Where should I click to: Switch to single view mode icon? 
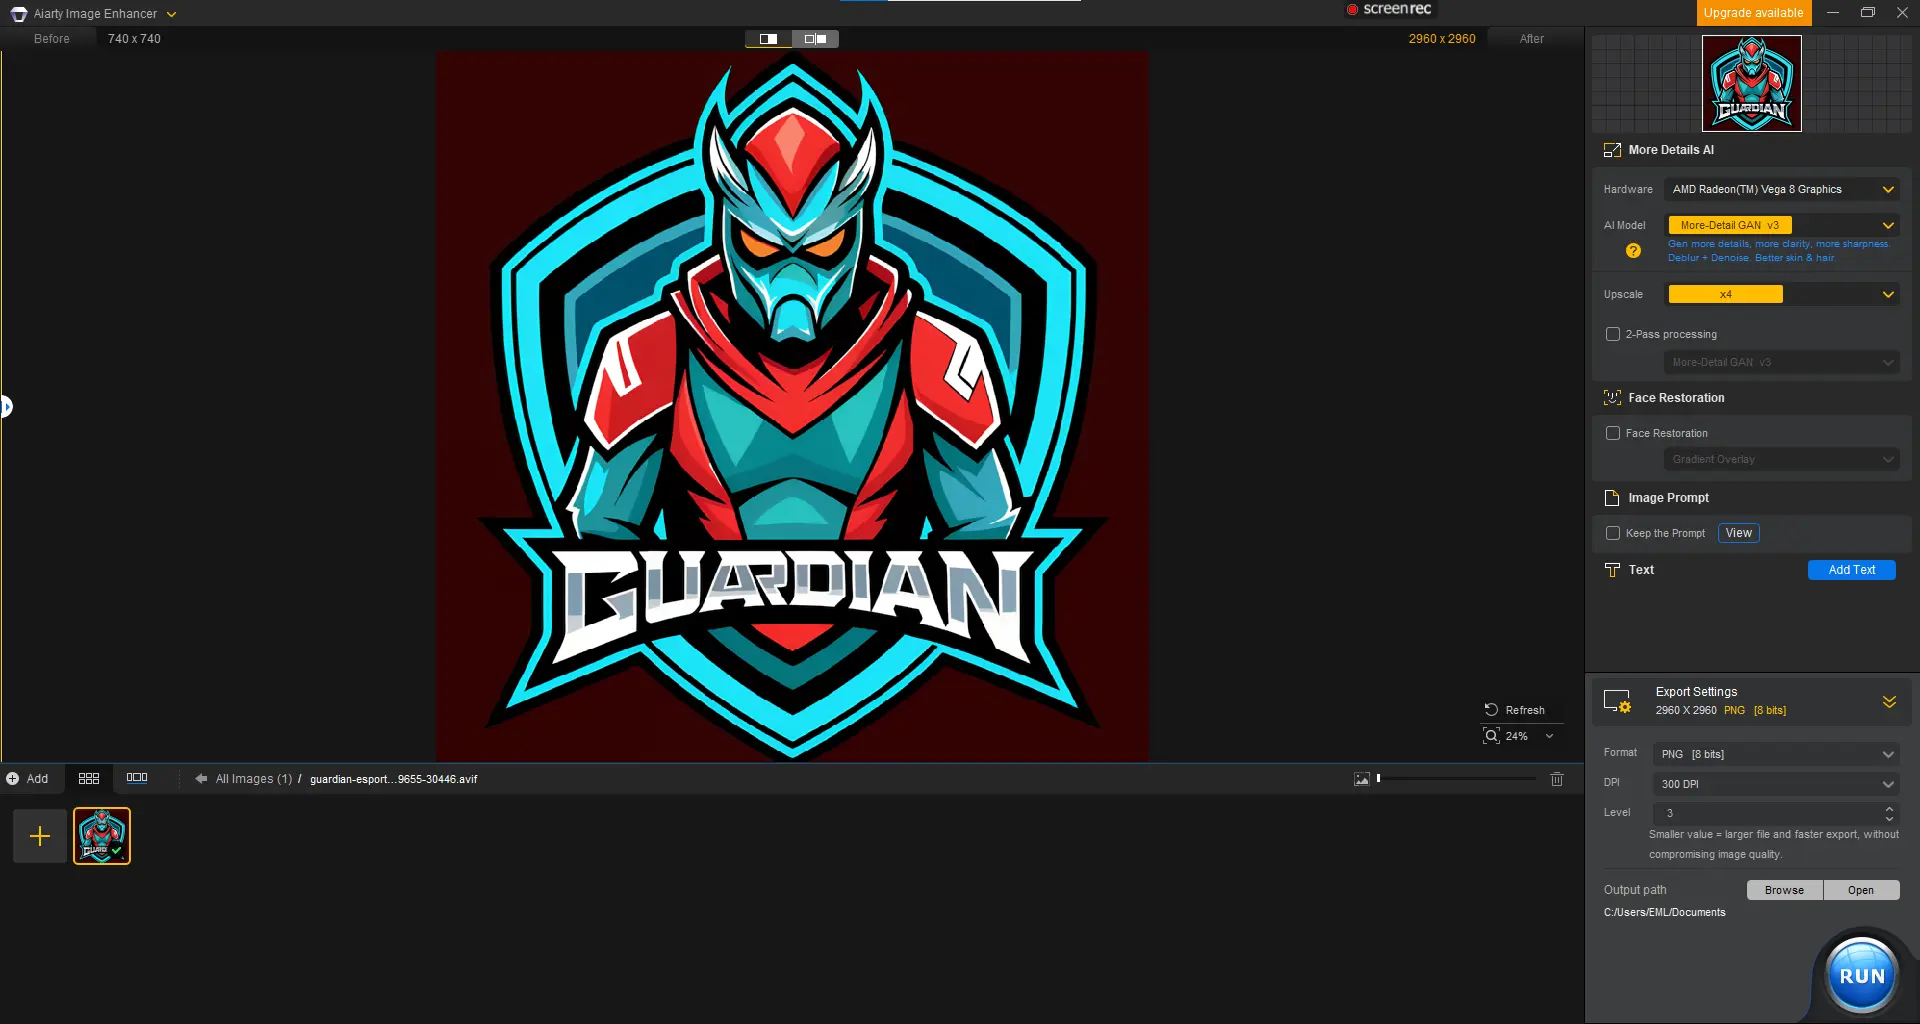[768, 39]
